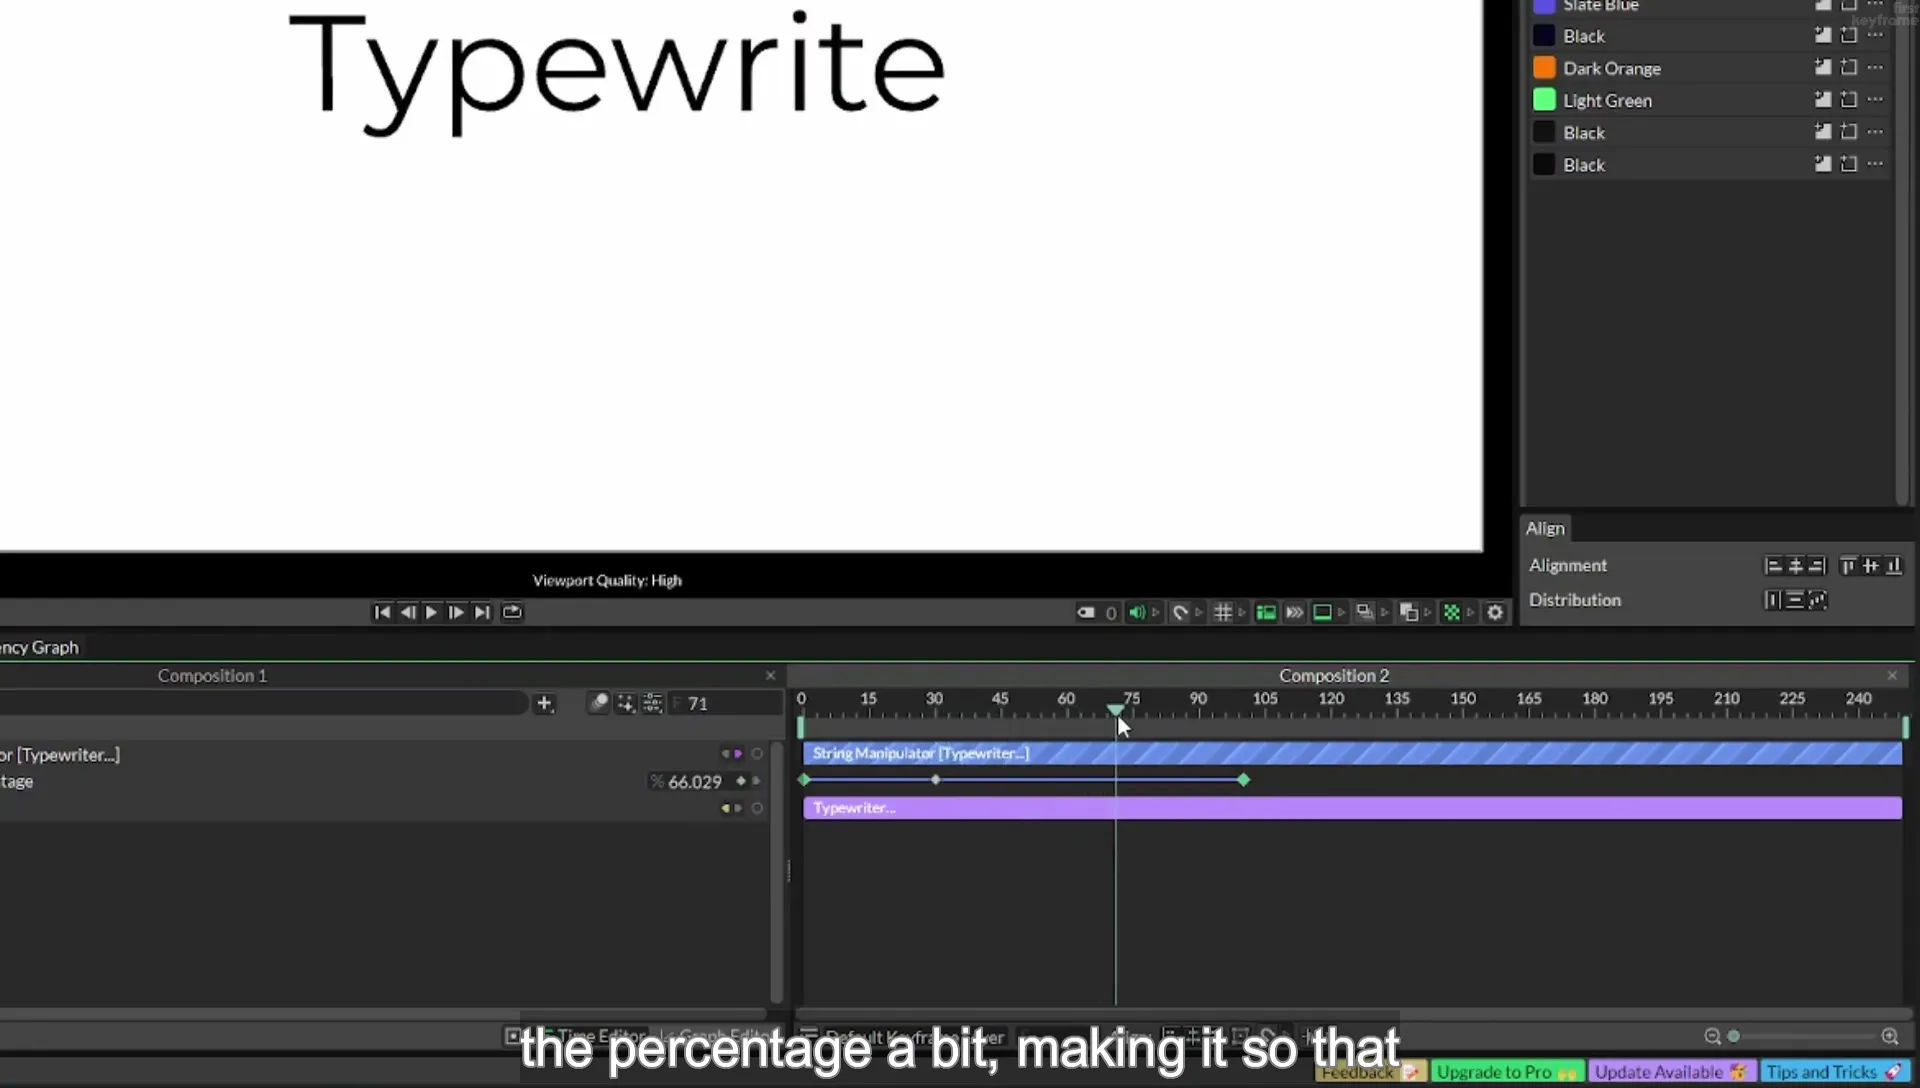Viewport: 1920px width, 1088px height.
Task: Start playback with the play button
Action: [431, 612]
